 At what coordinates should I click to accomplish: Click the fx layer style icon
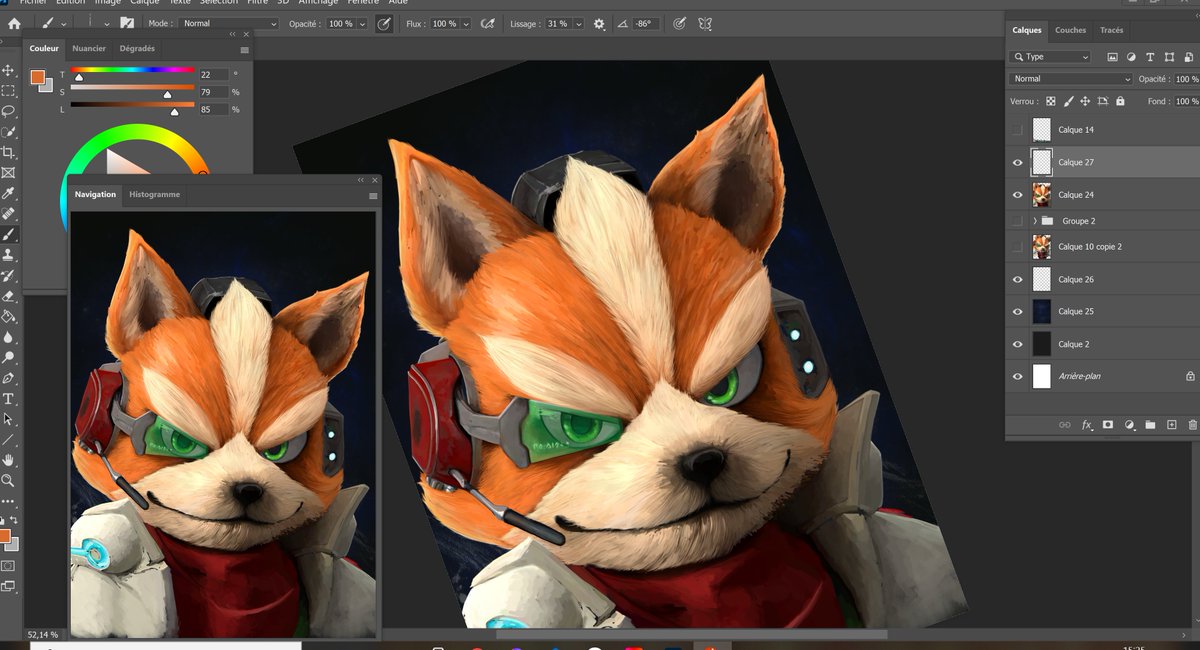[1087, 425]
